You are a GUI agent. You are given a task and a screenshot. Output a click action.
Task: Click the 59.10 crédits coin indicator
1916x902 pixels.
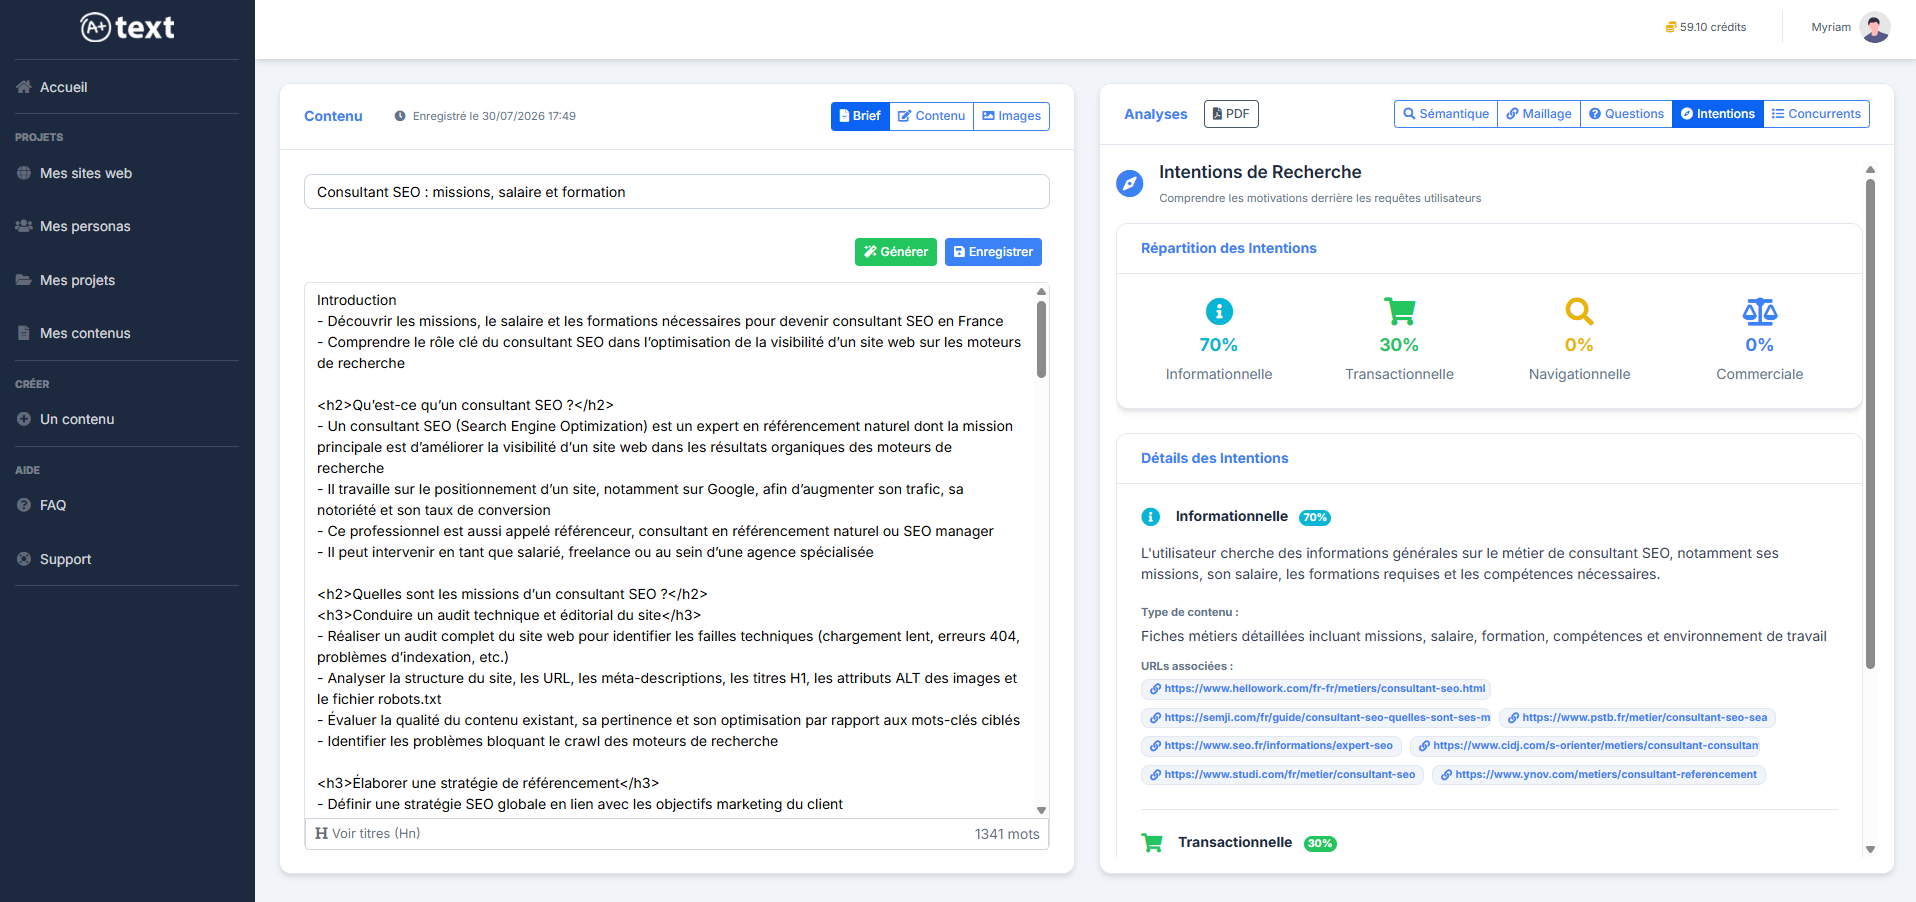point(1705,27)
